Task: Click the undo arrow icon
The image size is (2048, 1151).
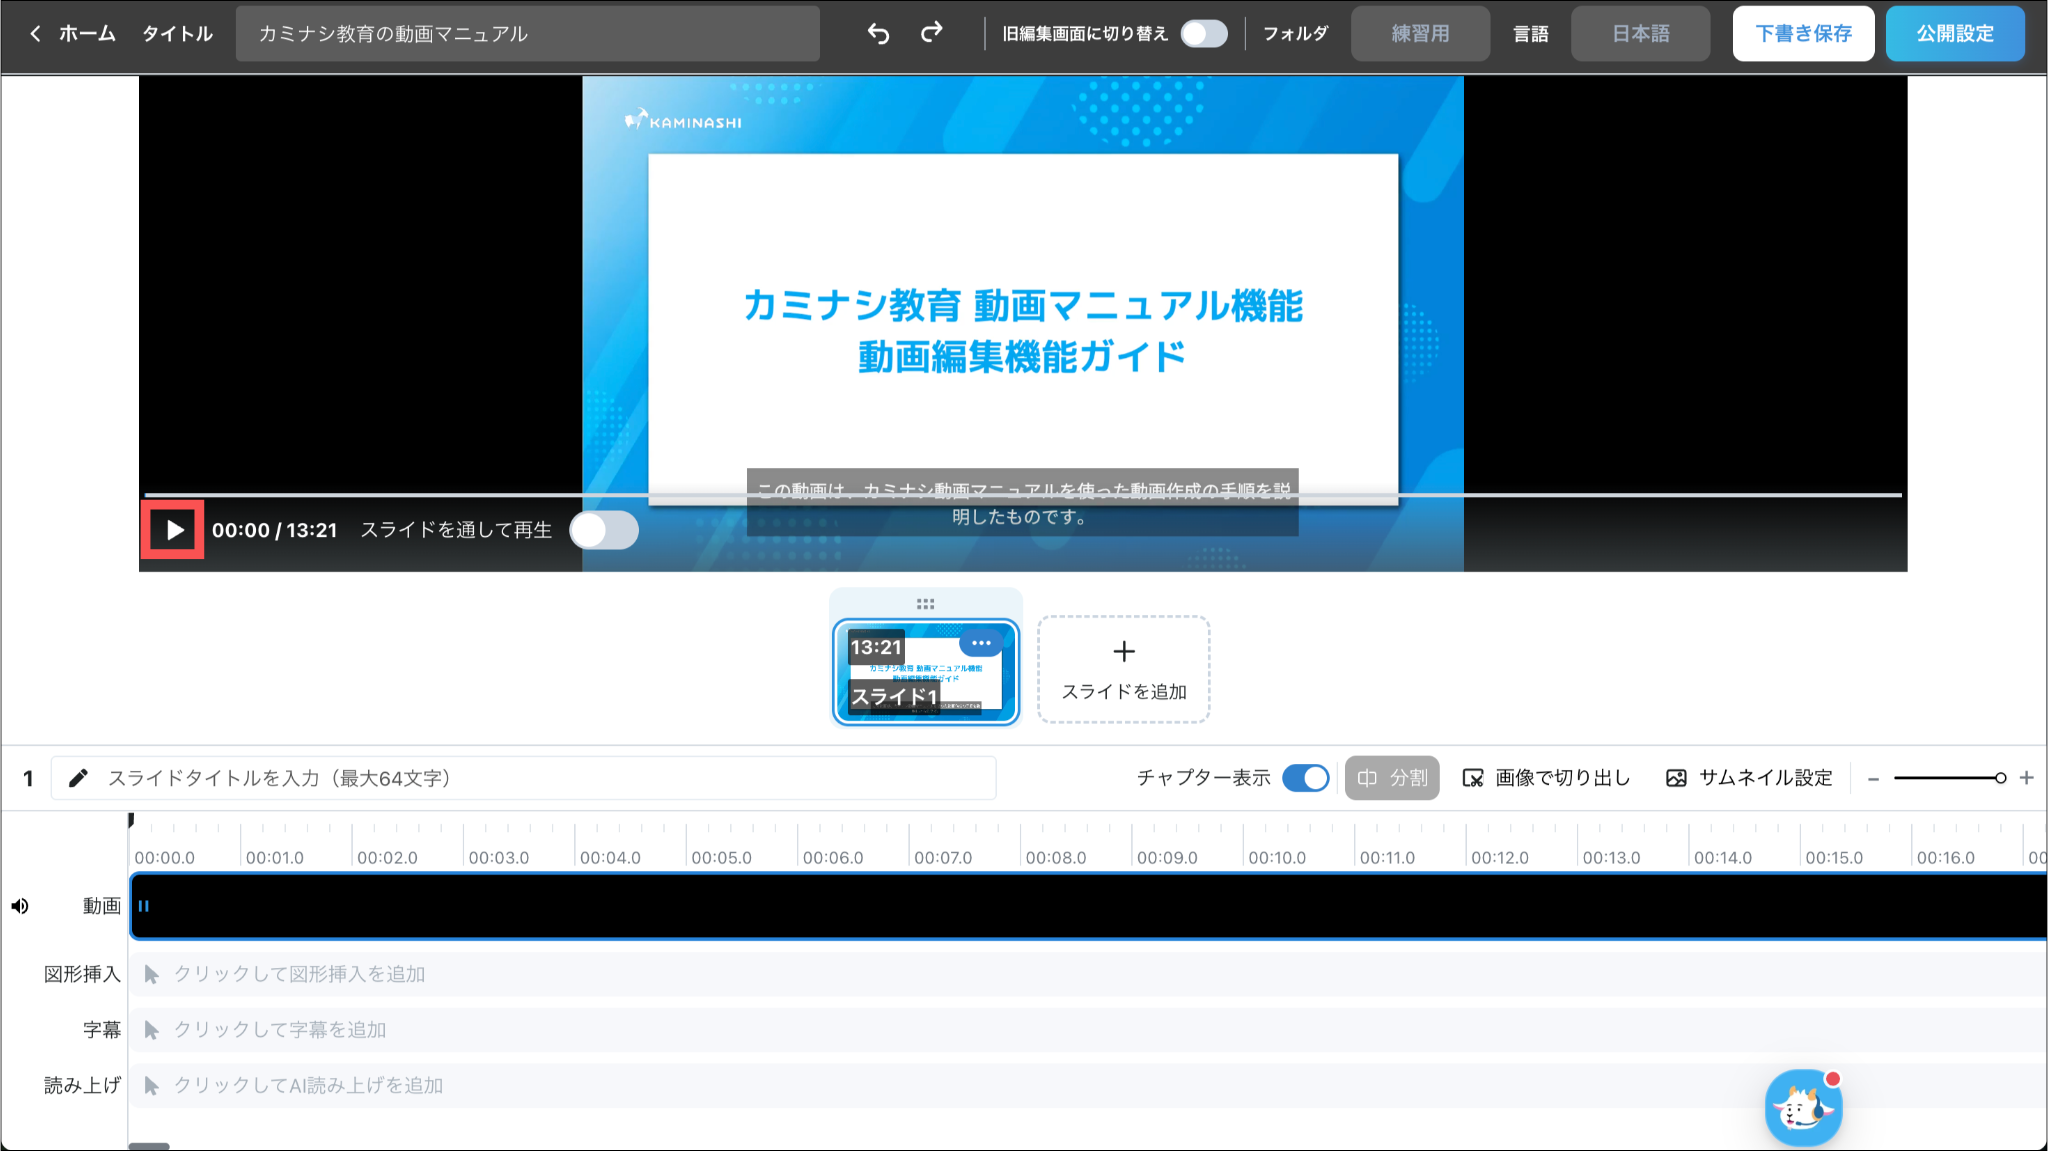Action: click(878, 34)
